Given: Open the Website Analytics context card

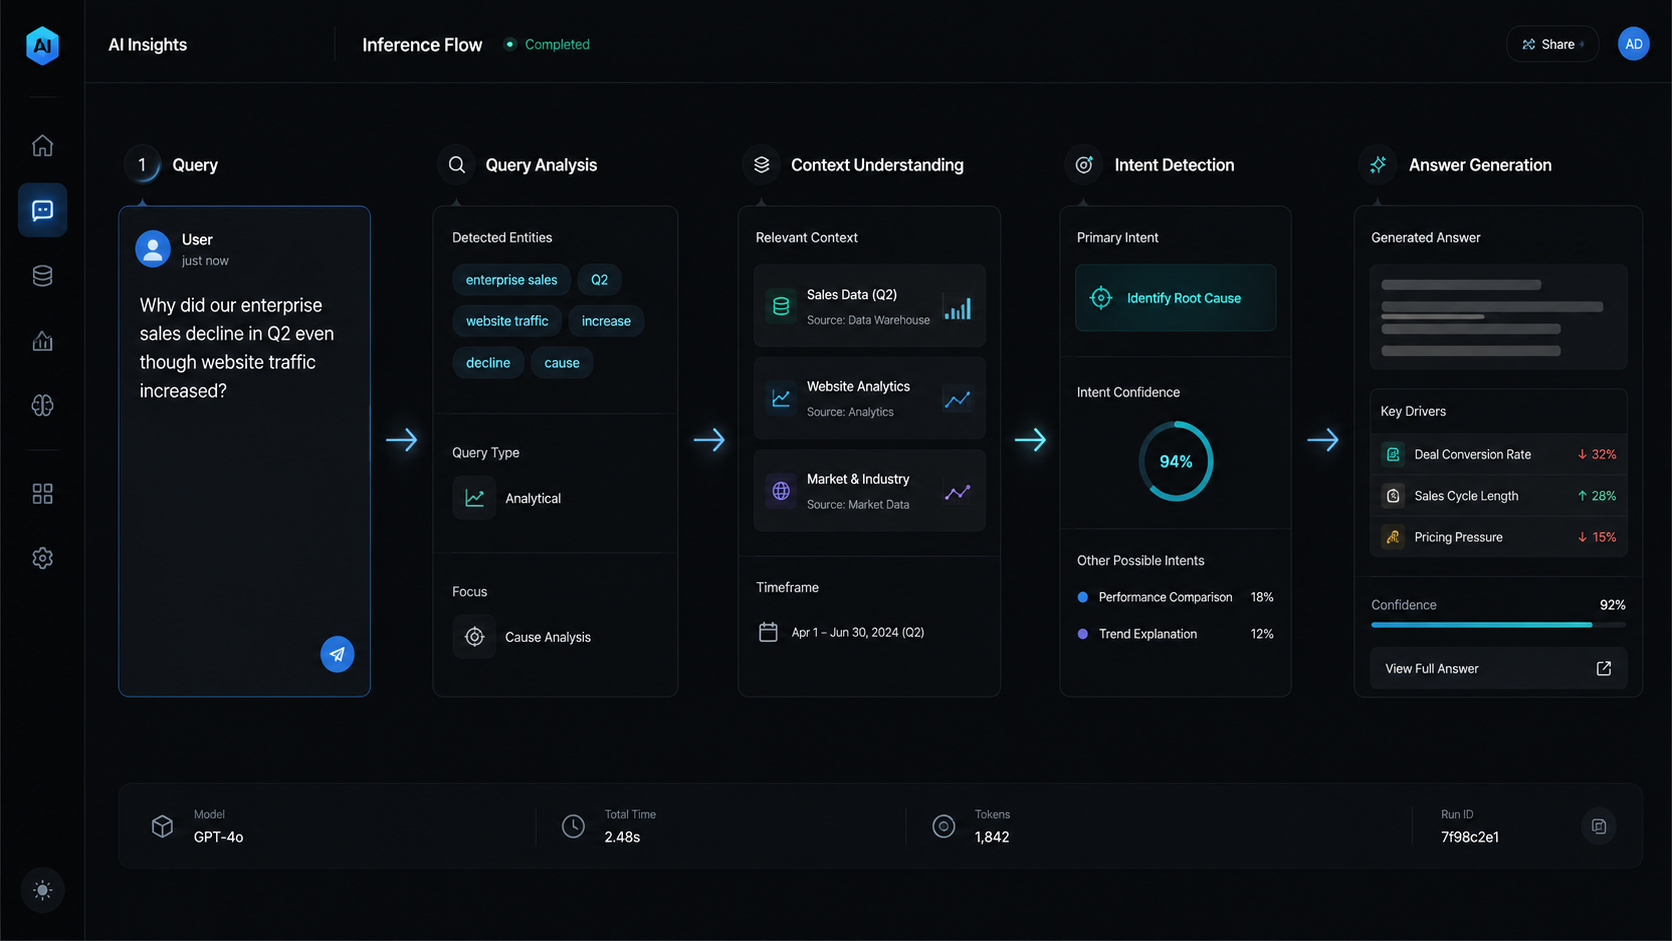Looking at the screenshot, I should [x=869, y=398].
